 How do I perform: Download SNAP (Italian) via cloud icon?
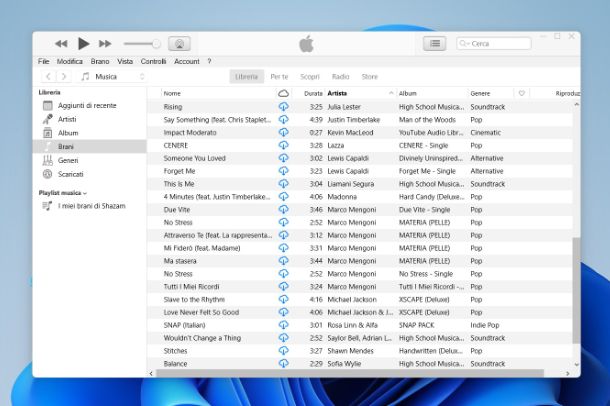[284, 325]
